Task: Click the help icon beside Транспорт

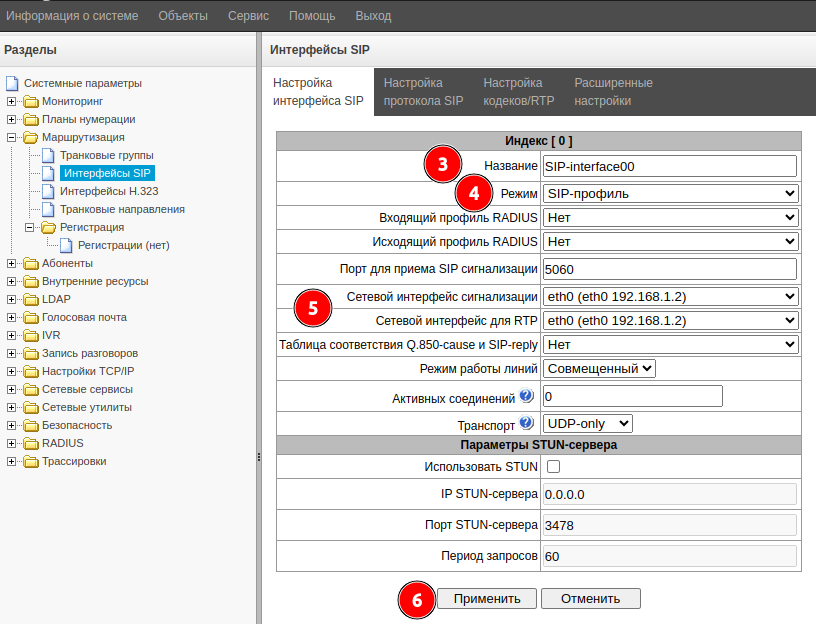Action: (526, 423)
